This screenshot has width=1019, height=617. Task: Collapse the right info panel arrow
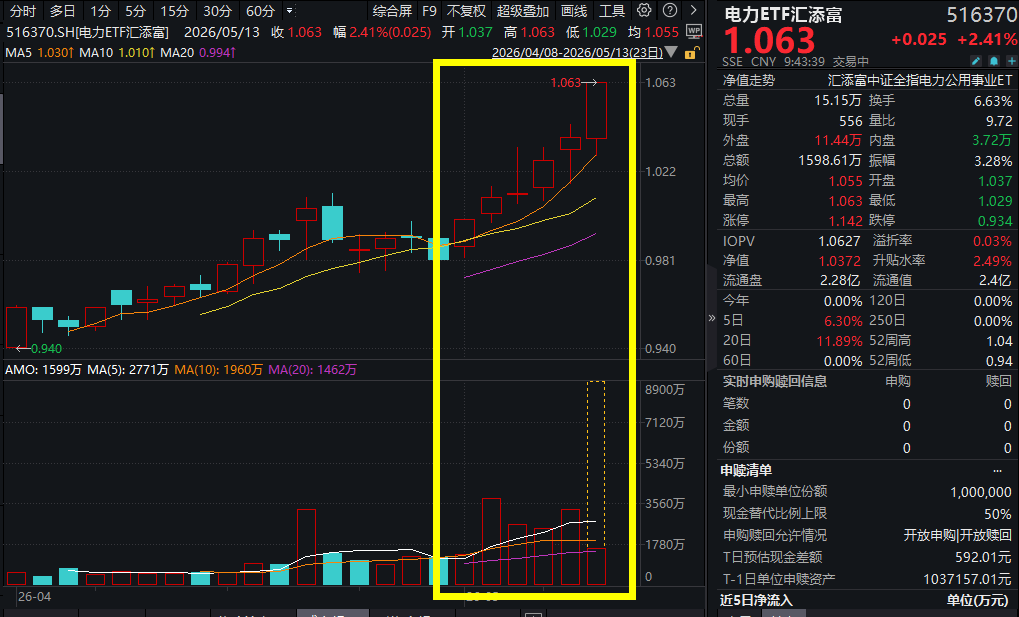pos(712,318)
